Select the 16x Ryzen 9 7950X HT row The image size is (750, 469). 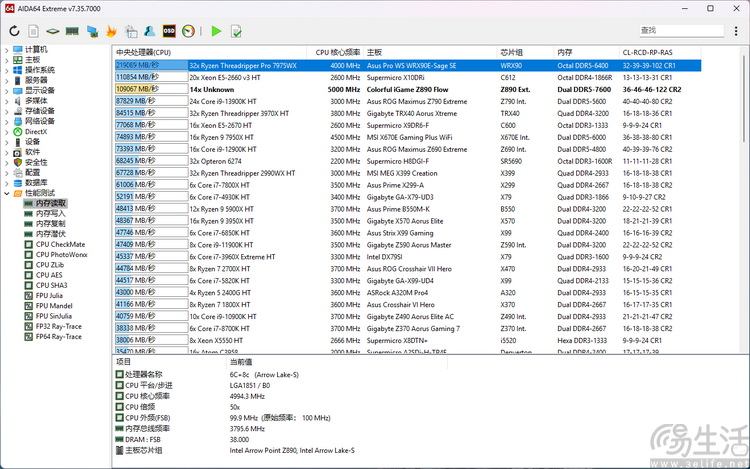click(408, 137)
